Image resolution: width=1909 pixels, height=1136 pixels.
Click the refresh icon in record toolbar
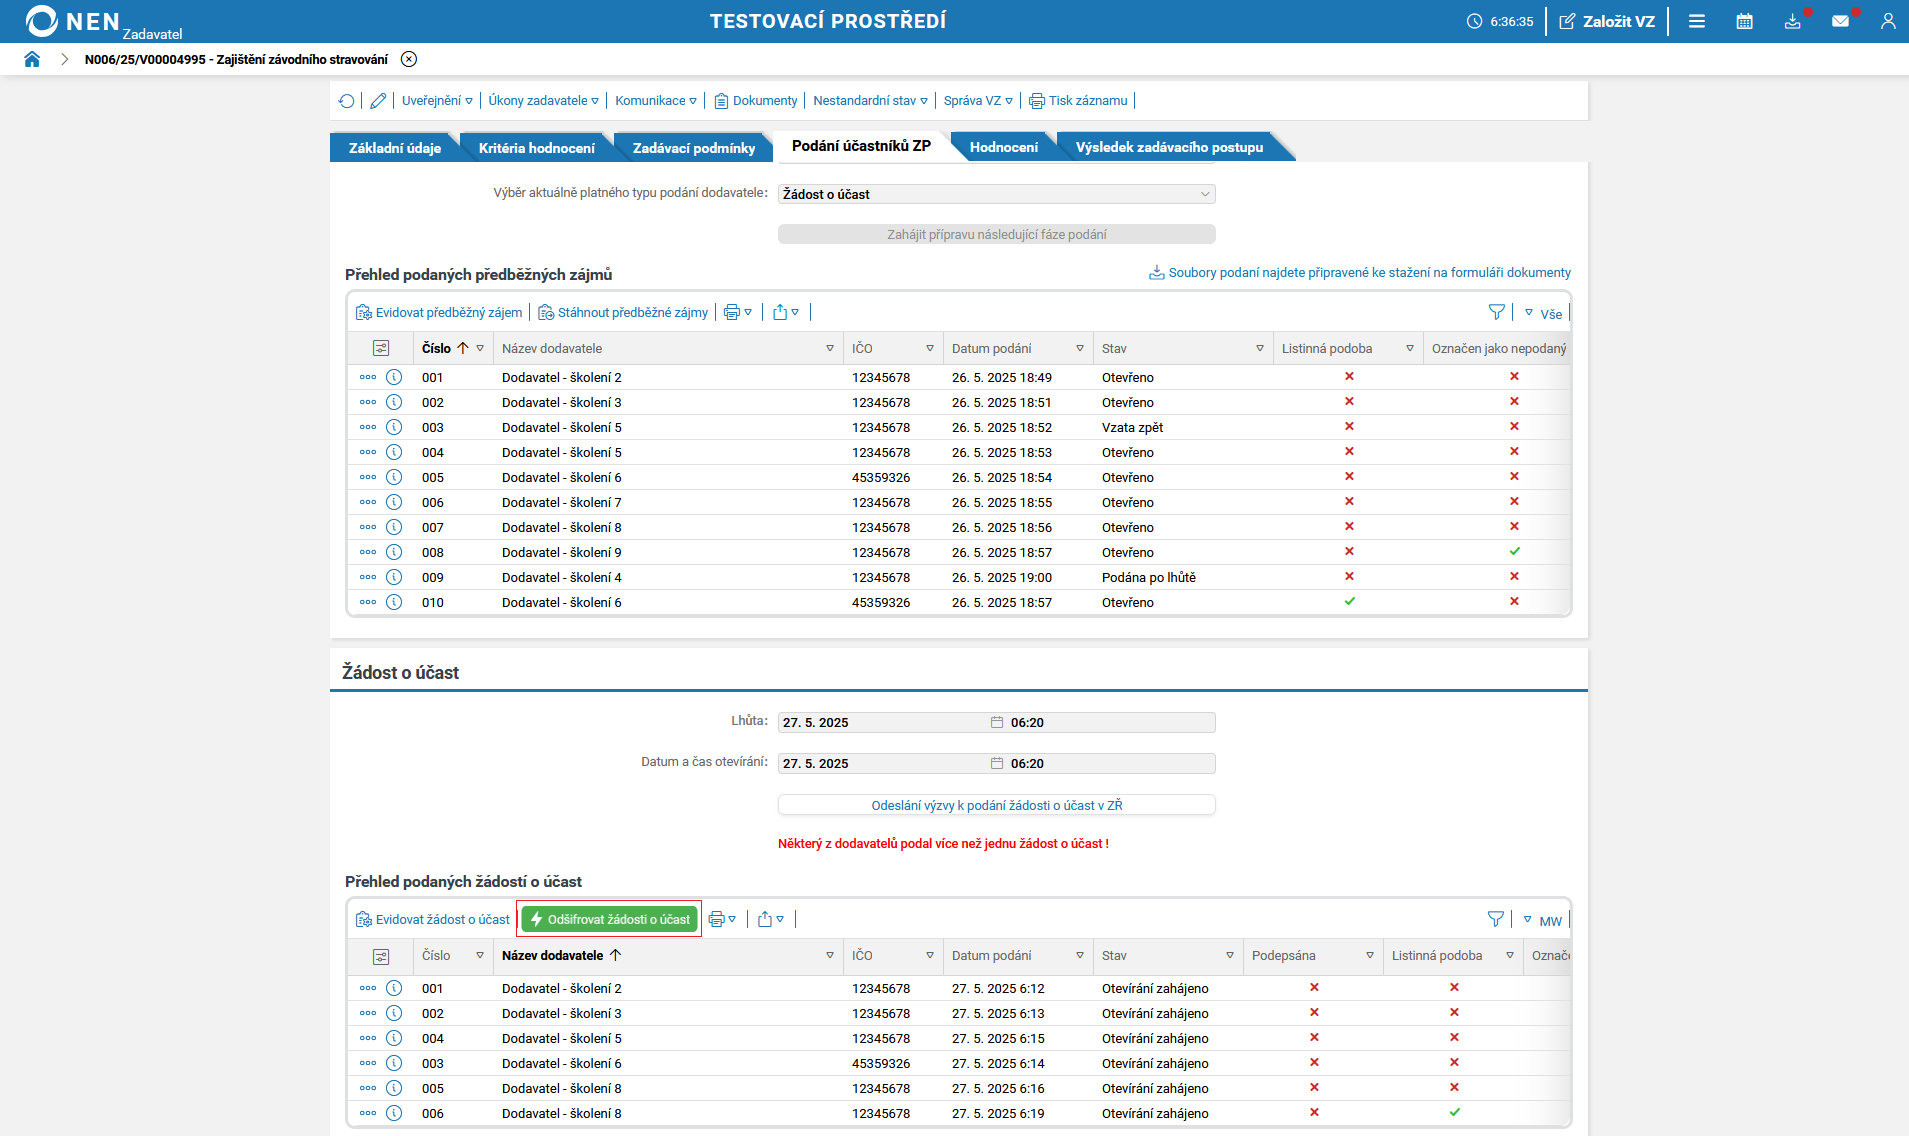(x=346, y=101)
